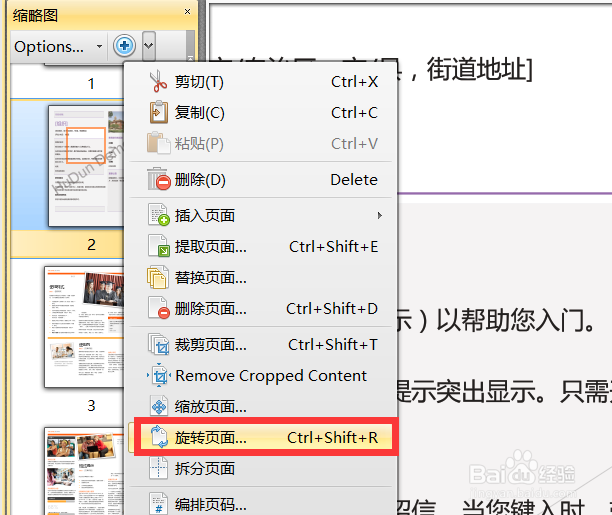The width and height of the screenshot is (612, 515).
Task: Click the 编排页码 numbering icon
Action: click(158, 504)
